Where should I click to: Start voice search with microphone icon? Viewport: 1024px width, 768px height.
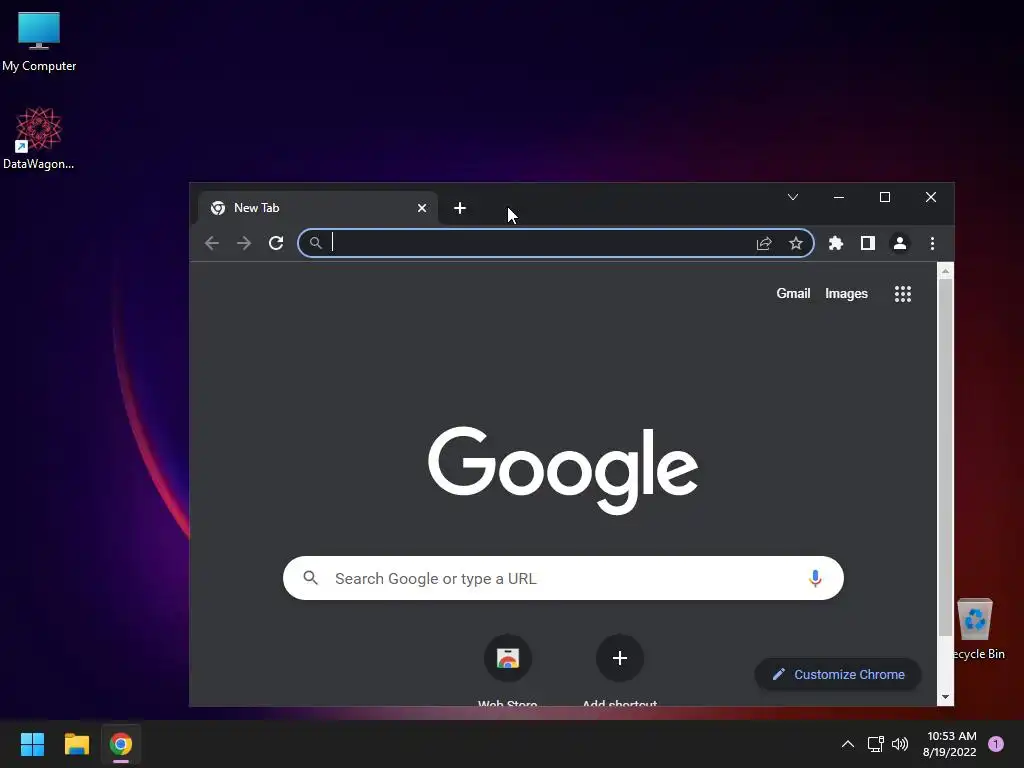tap(815, 578)
